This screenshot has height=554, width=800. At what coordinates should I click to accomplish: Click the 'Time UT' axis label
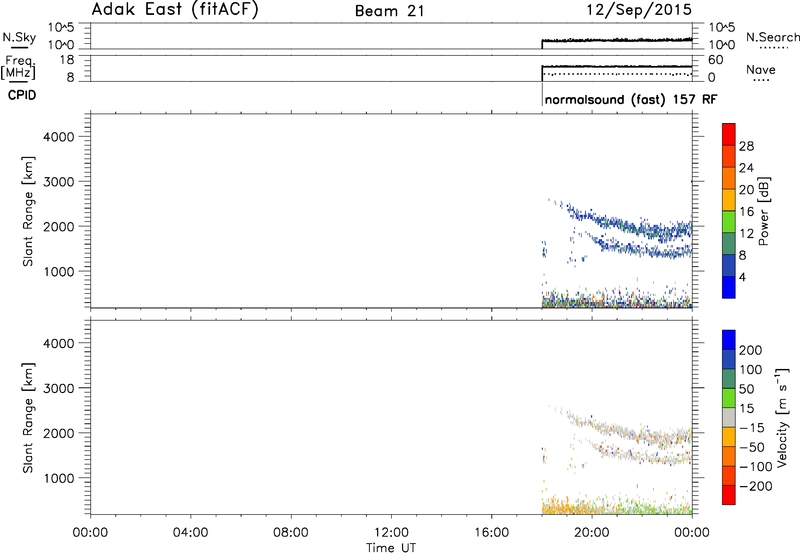pyautogui.click(x=391, y=548)
